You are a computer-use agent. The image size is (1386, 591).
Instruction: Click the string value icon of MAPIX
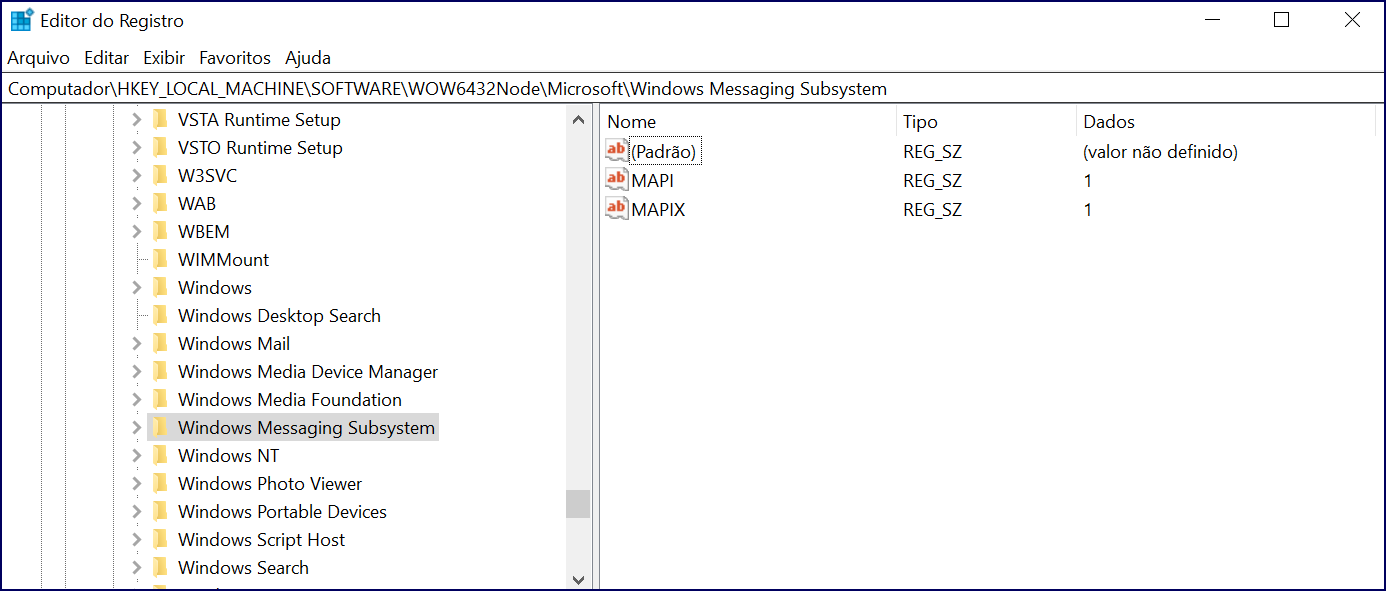tap(617, 209)
